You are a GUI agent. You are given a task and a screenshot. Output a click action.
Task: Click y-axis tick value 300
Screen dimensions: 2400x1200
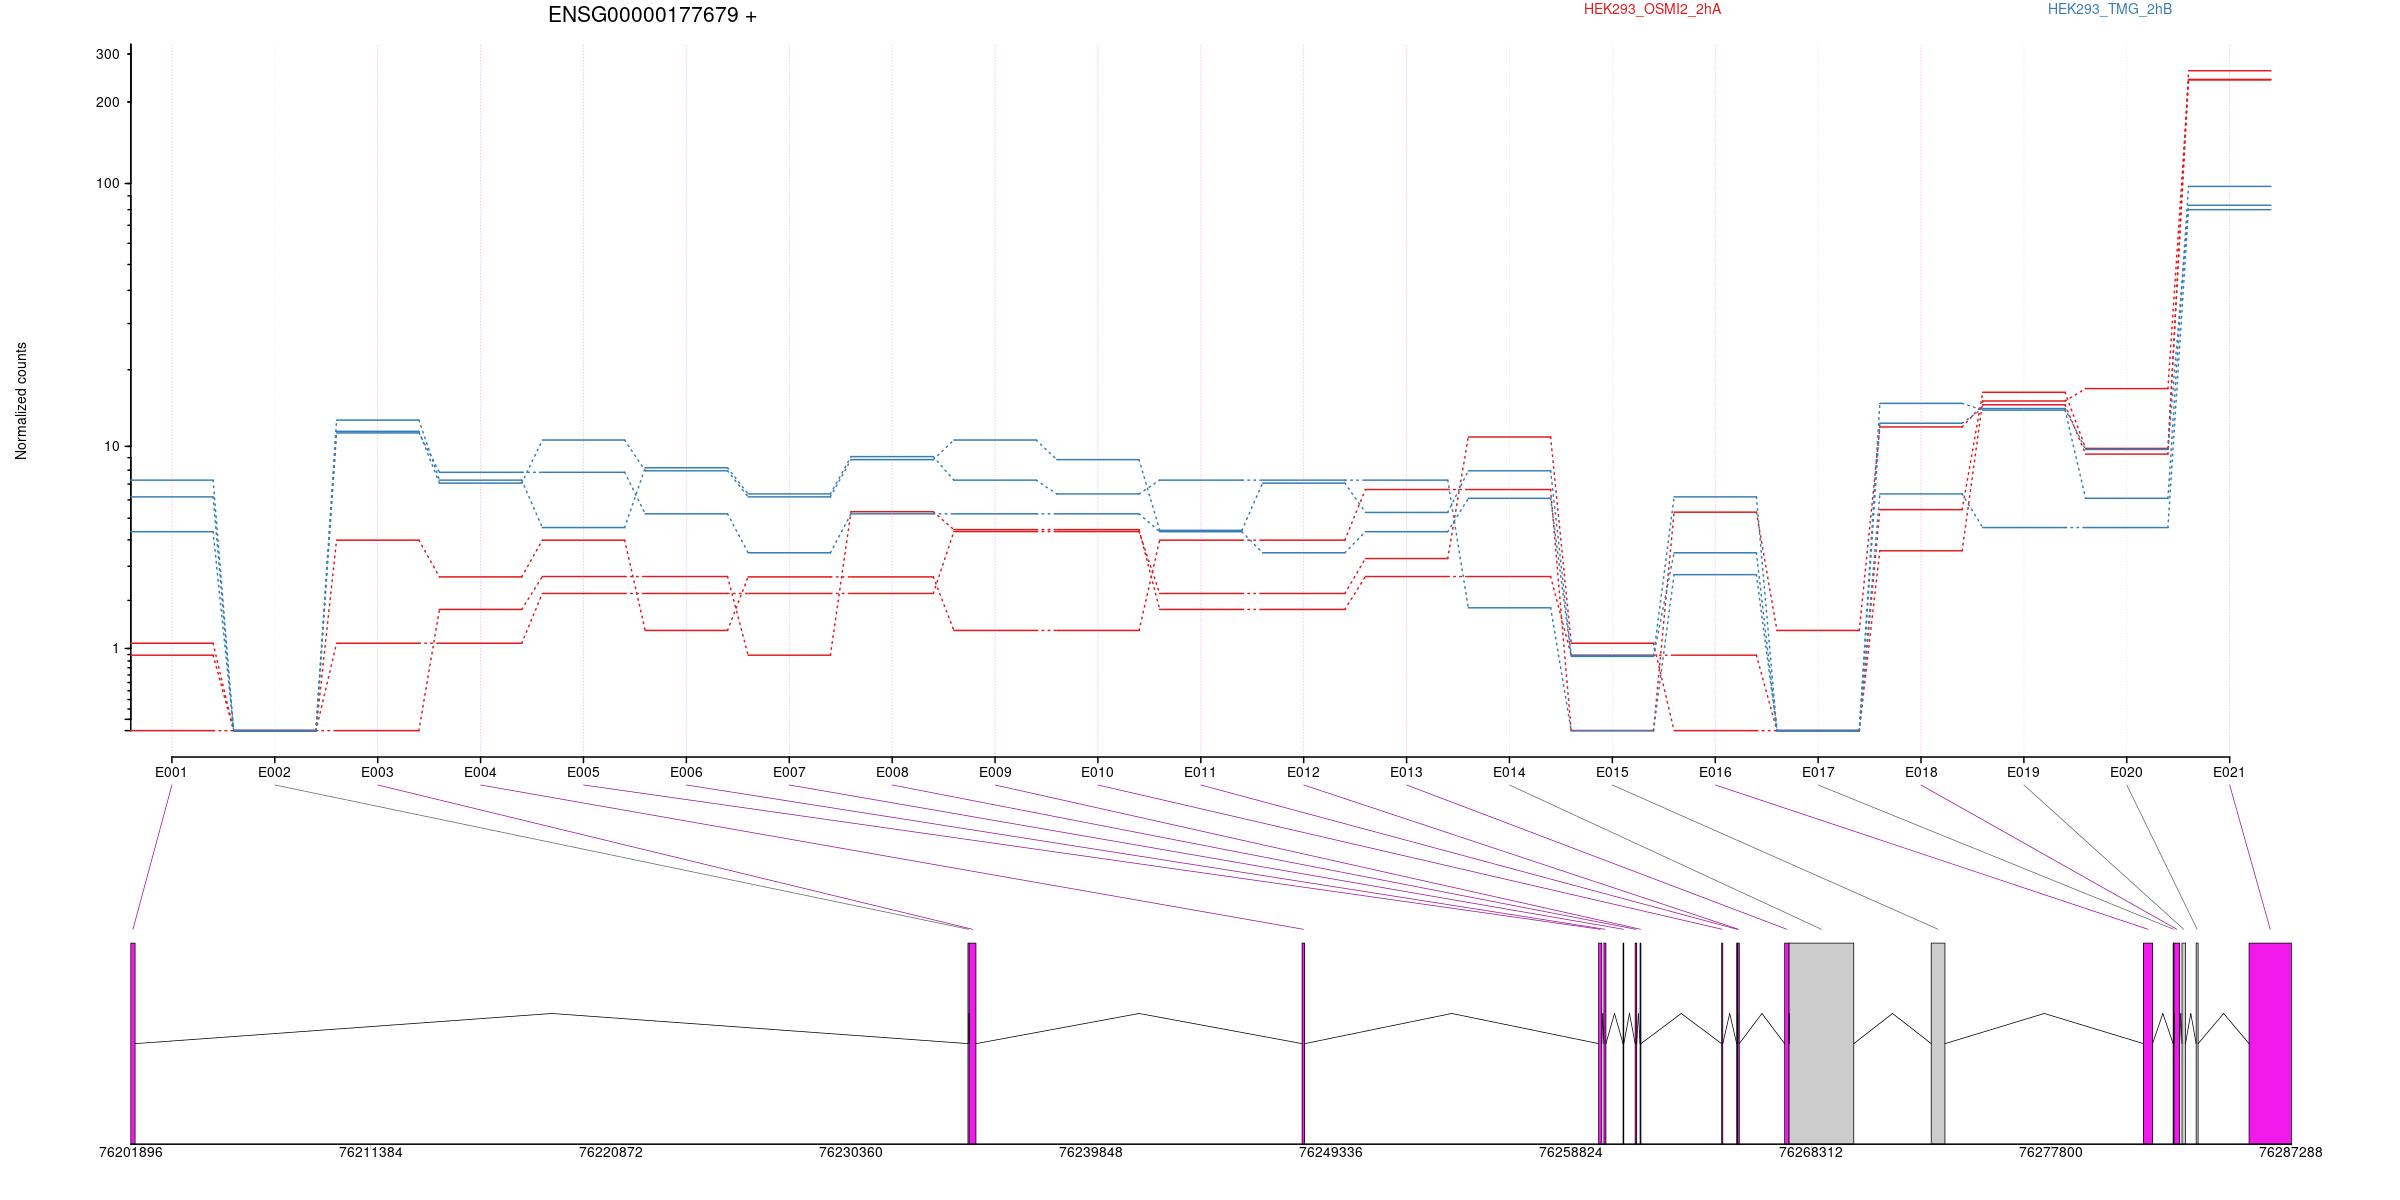107,54
